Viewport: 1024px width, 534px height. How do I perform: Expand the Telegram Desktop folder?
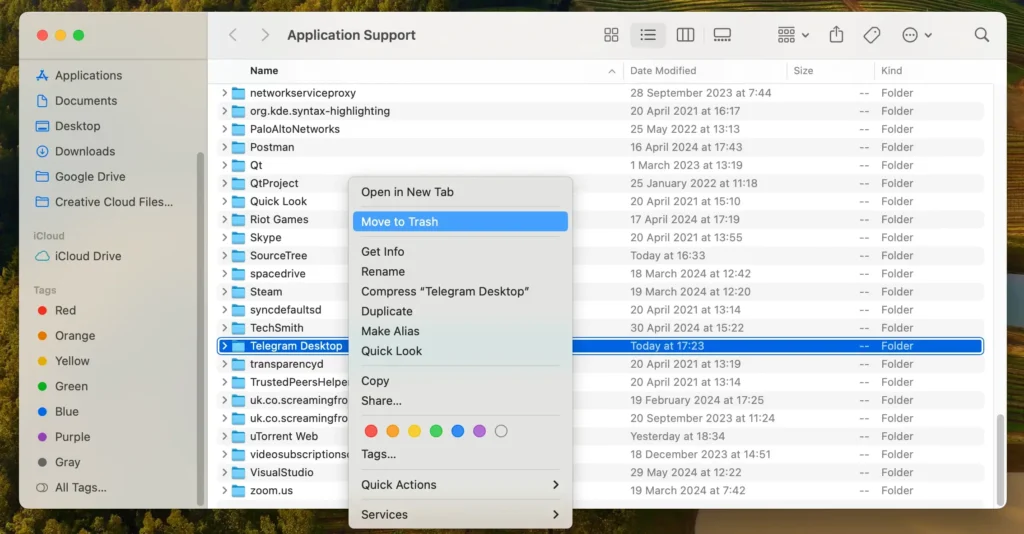point(224,346)
